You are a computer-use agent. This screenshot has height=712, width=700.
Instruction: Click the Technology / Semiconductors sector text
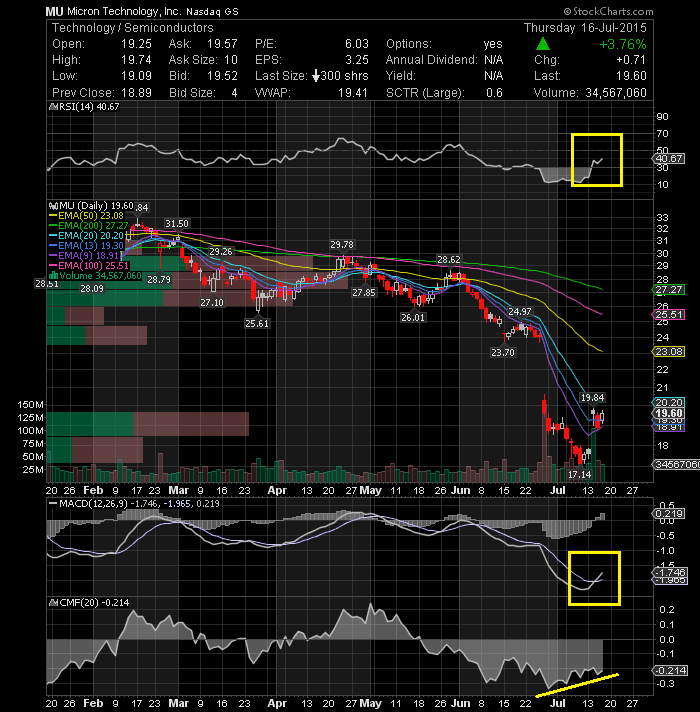click(x=133, y=28)
